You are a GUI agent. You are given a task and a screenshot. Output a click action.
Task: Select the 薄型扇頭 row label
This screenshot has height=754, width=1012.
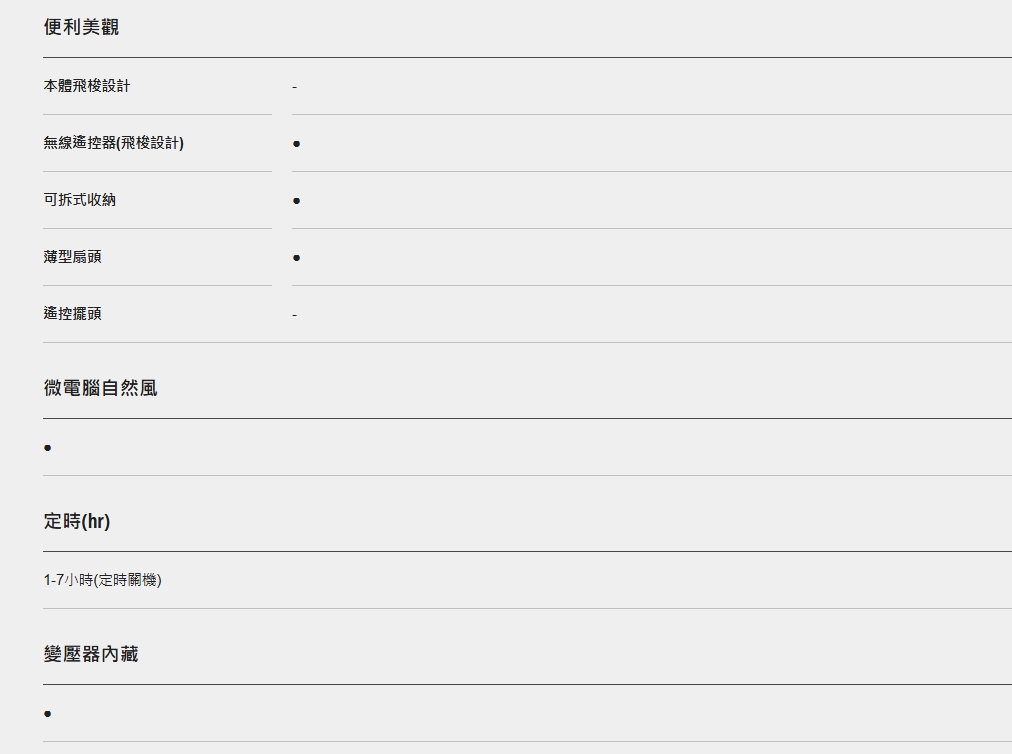click(72, 256)
